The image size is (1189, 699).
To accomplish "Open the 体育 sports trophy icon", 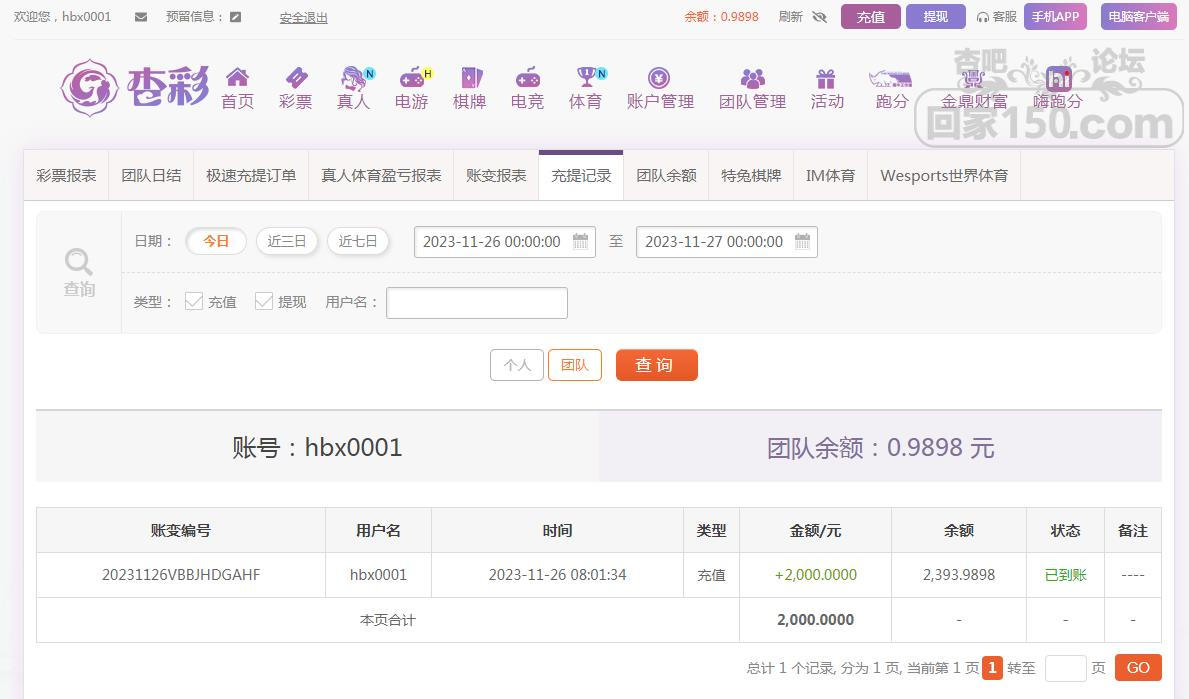I will [586, 78].
